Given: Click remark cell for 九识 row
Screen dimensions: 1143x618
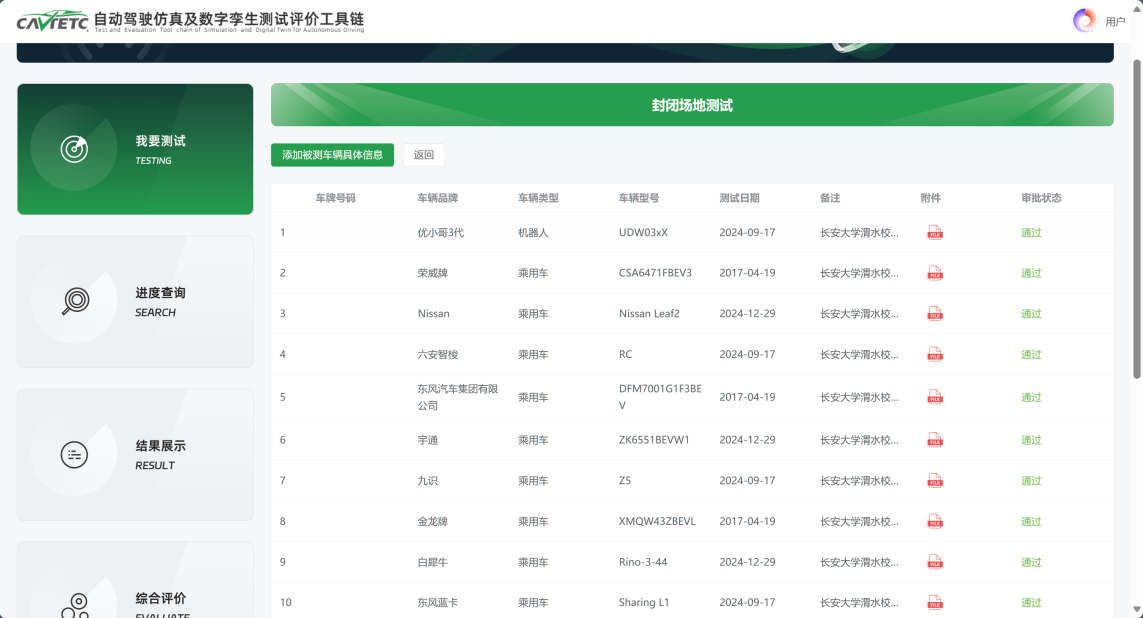Looking at the screenshot, I should (x=859, y=481).
